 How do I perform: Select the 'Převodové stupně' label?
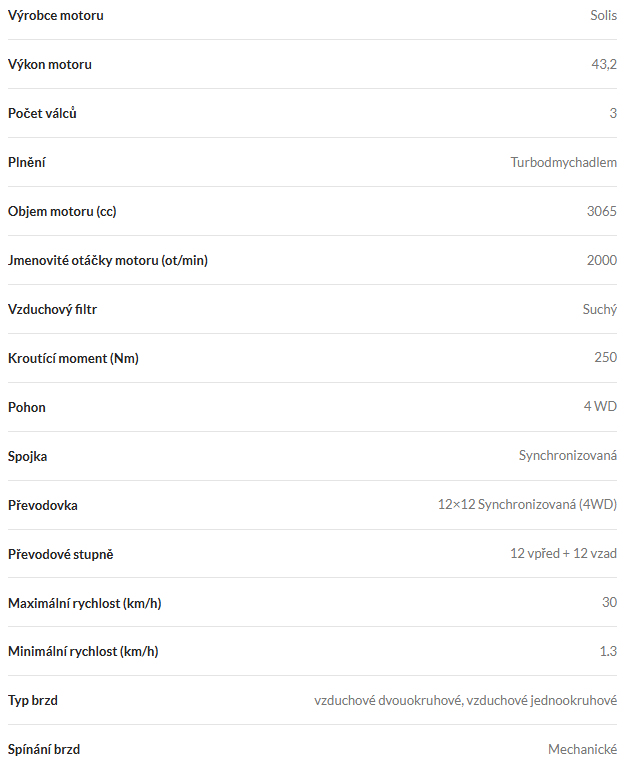(x=68, y=554)
